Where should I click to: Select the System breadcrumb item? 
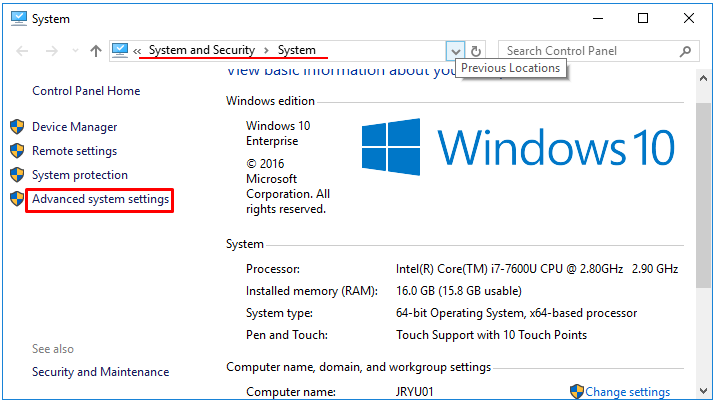pyautogui.click(x=296, y=50)
